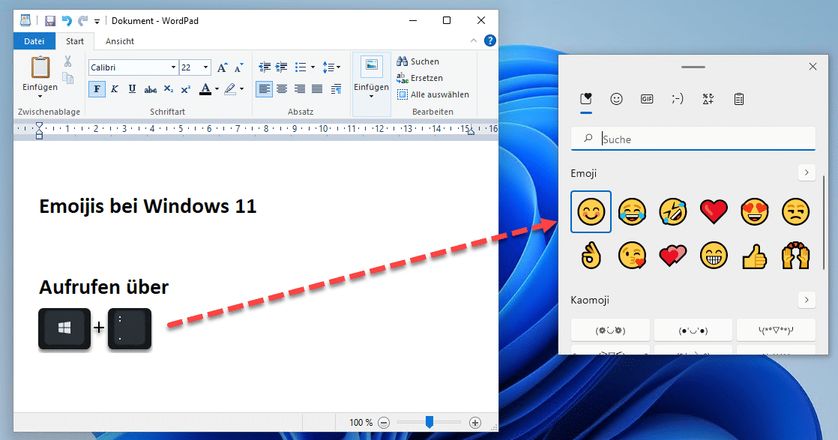The height and width of the screenshot is (440, 838).
Task: Click the Einfügen clipboard paste icon
Action: (40, 67)
